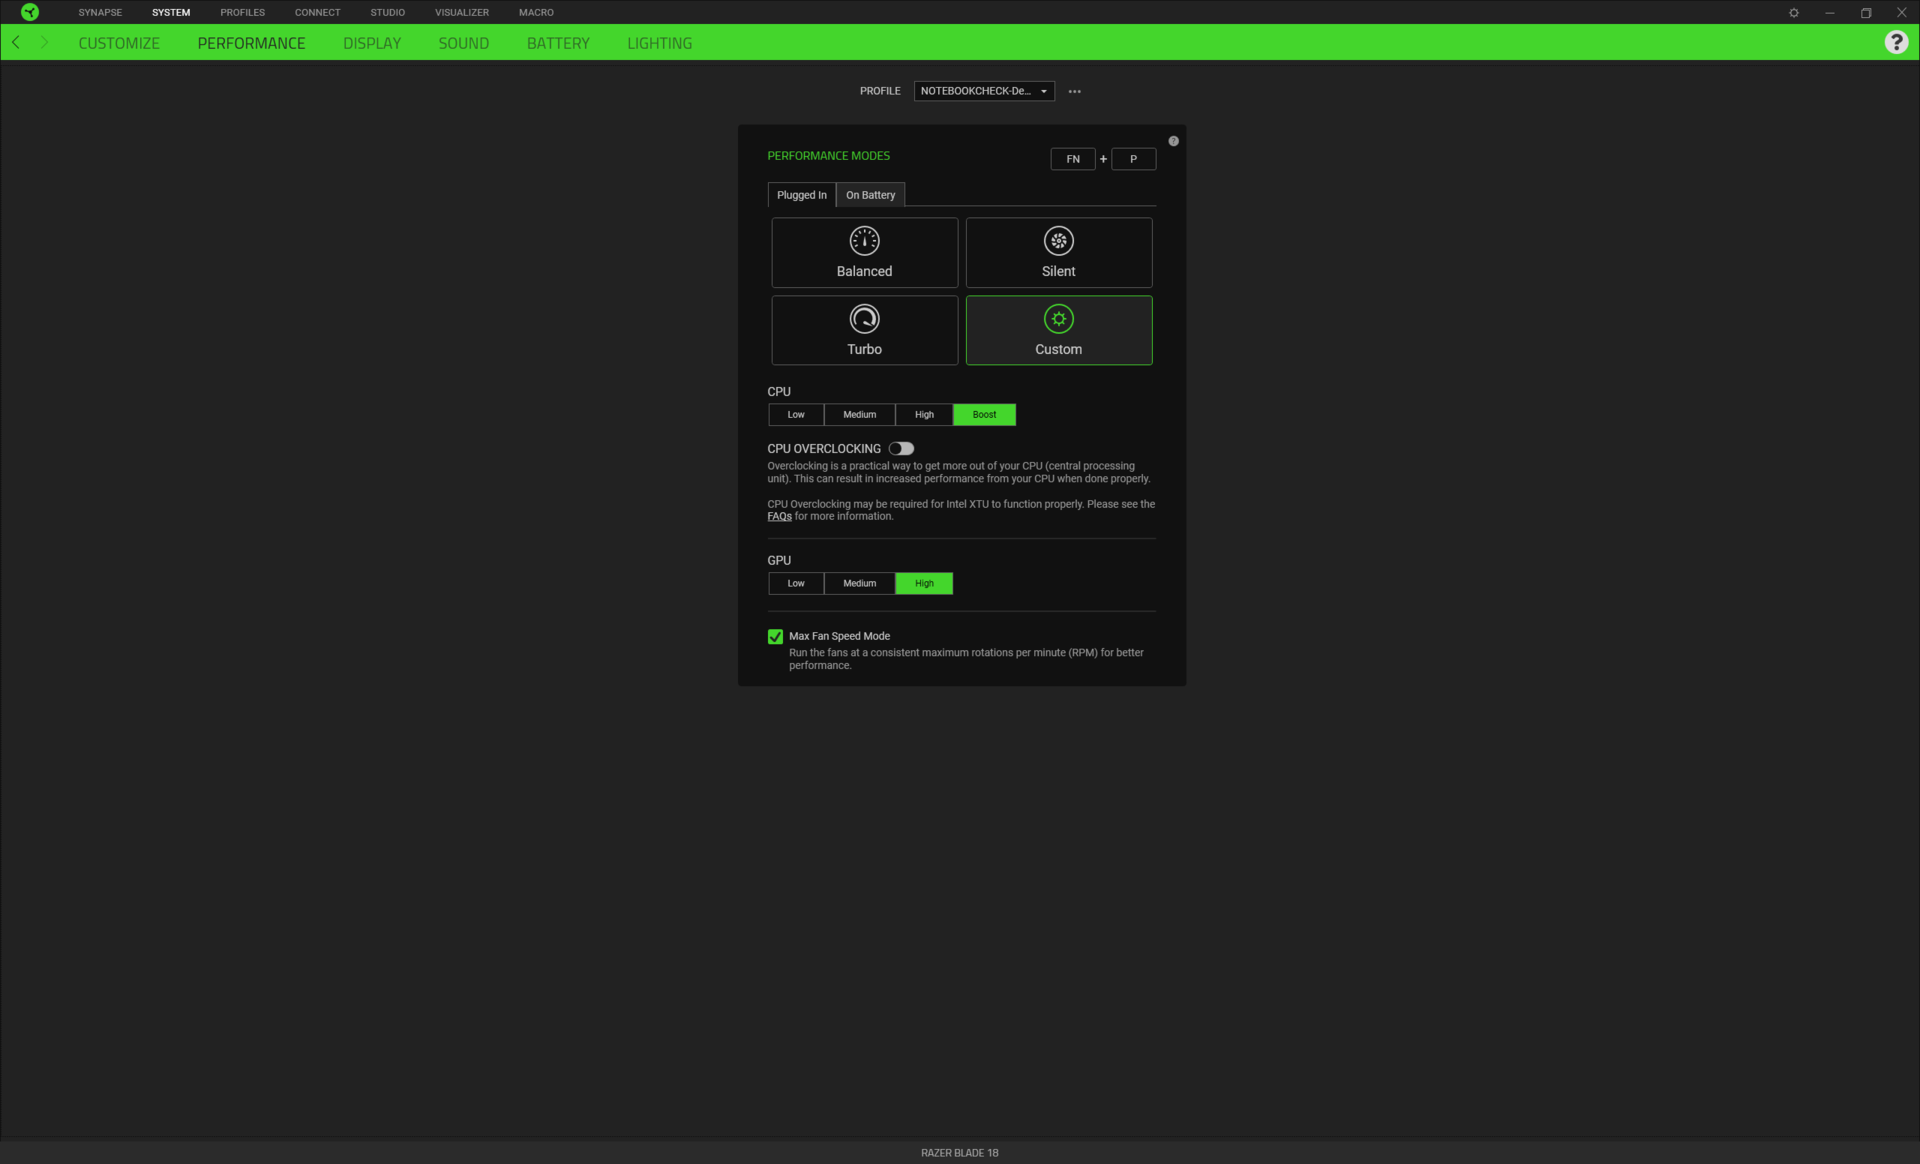This screenshot has height=1164, width=1920.
Task: Open the Profile dropdown menu
Action: [x=984, y=91]
